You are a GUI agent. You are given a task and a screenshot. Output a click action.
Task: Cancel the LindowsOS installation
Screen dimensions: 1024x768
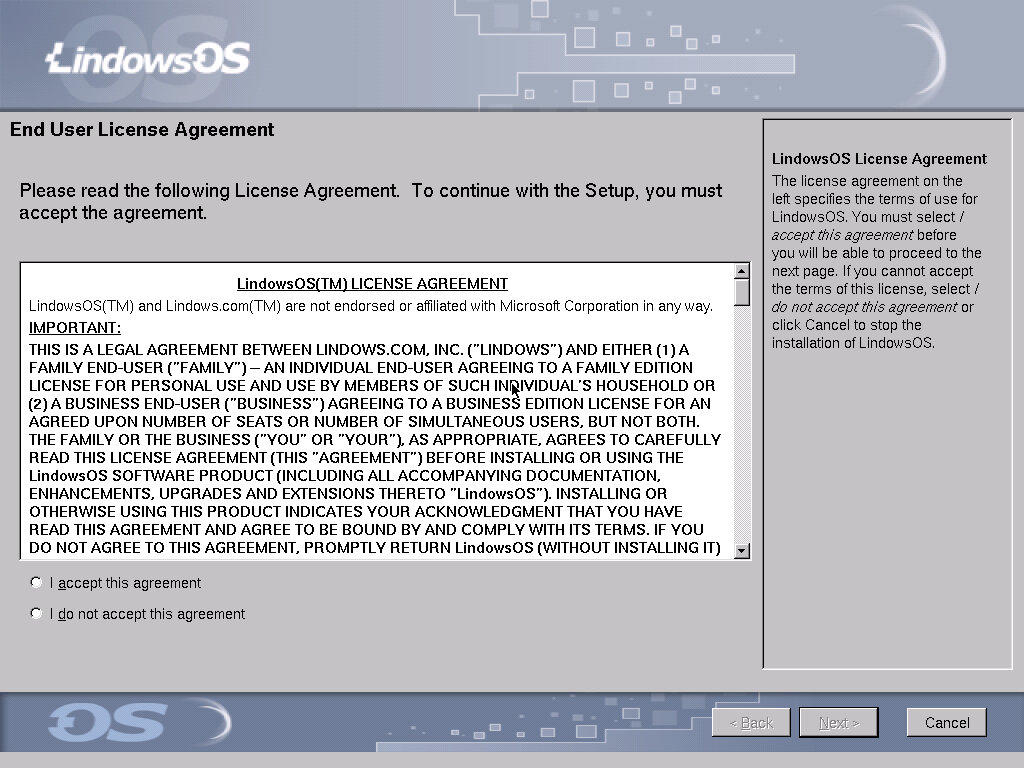pos(946,722)
